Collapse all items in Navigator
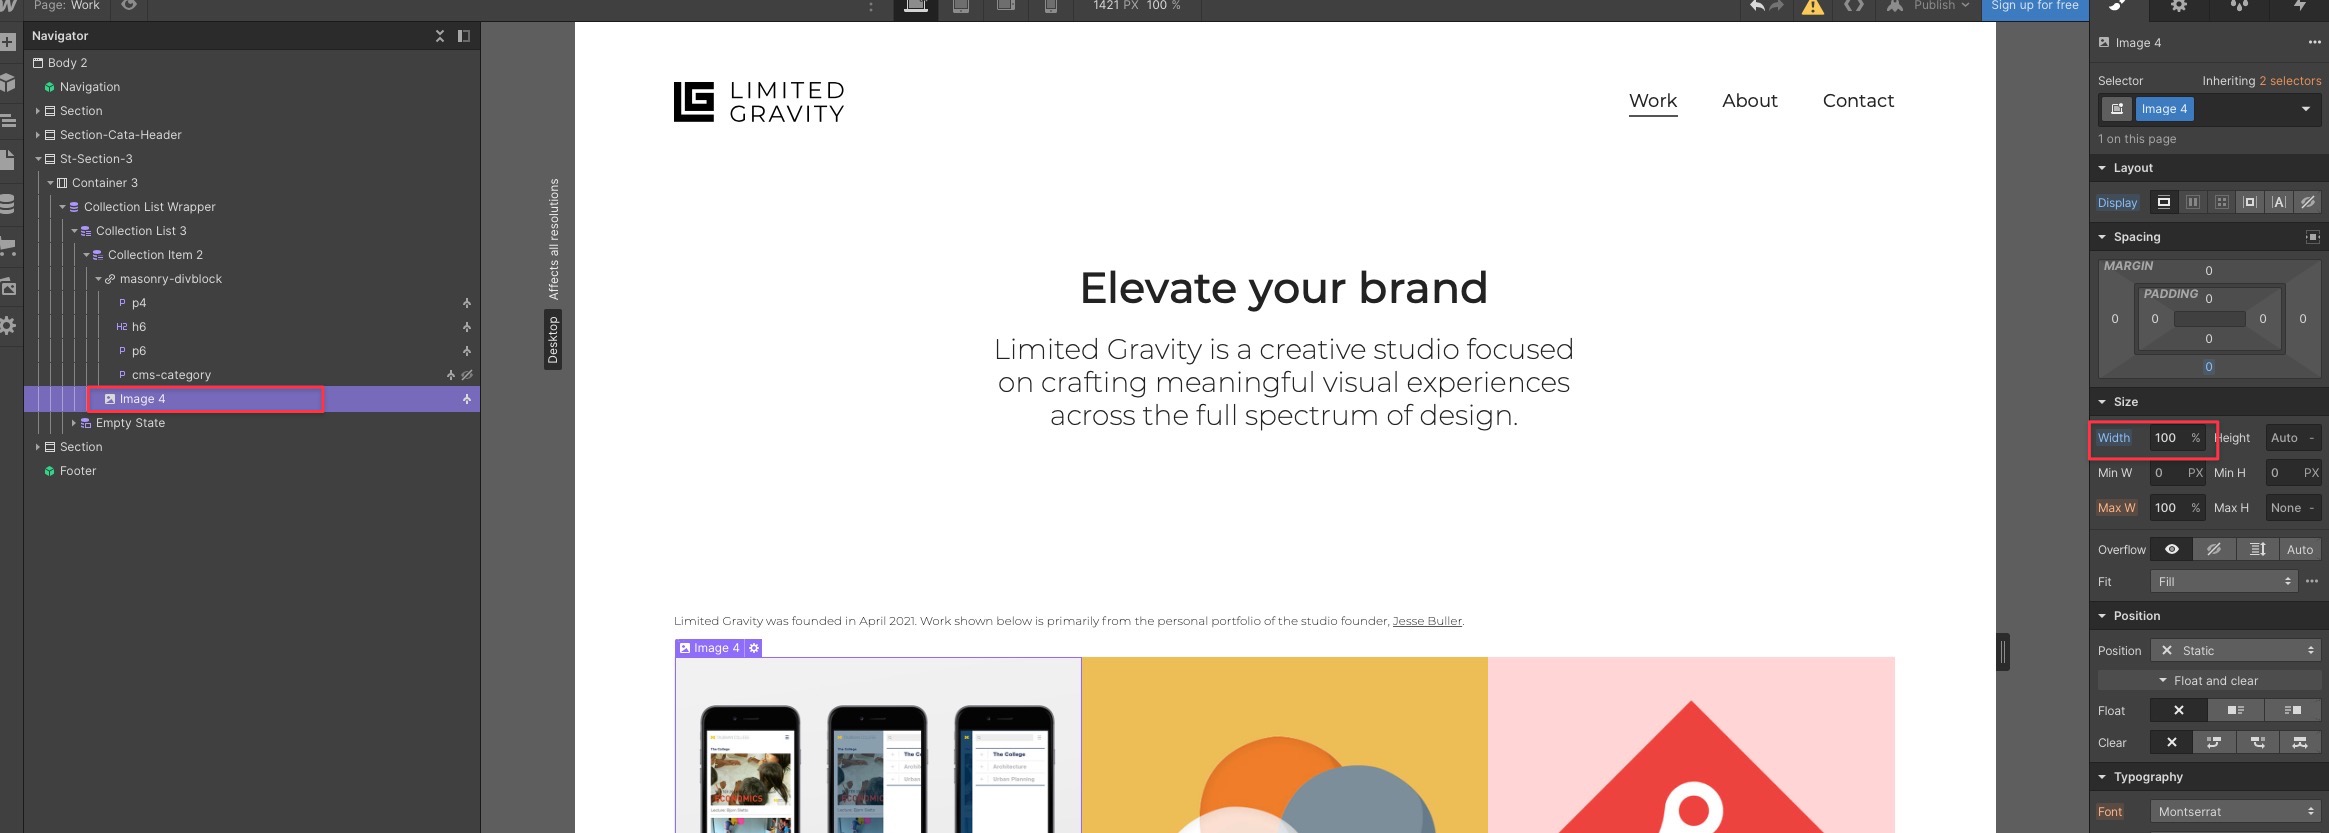The image size is (2329, 833). [x=439, y=36]
